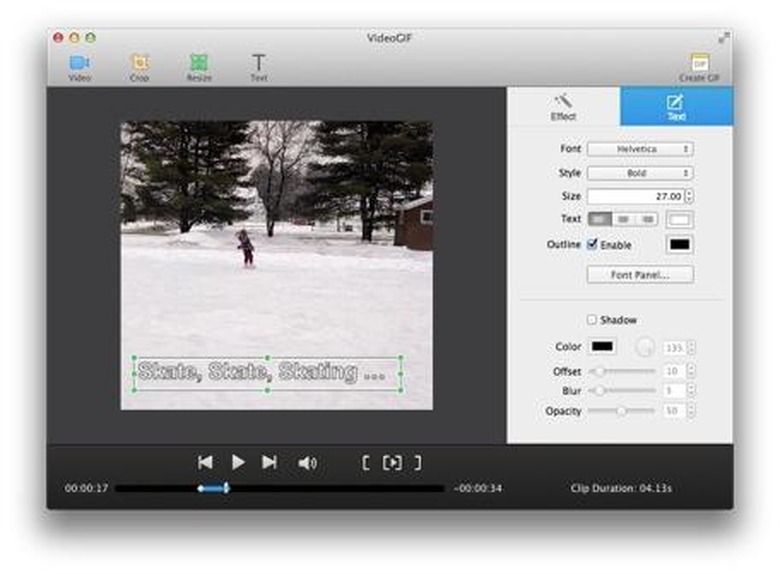Image resolution: width=780 pixels, height=574 pixels.
Task: Click the Offset slider
Action: [x=622, y=371]
